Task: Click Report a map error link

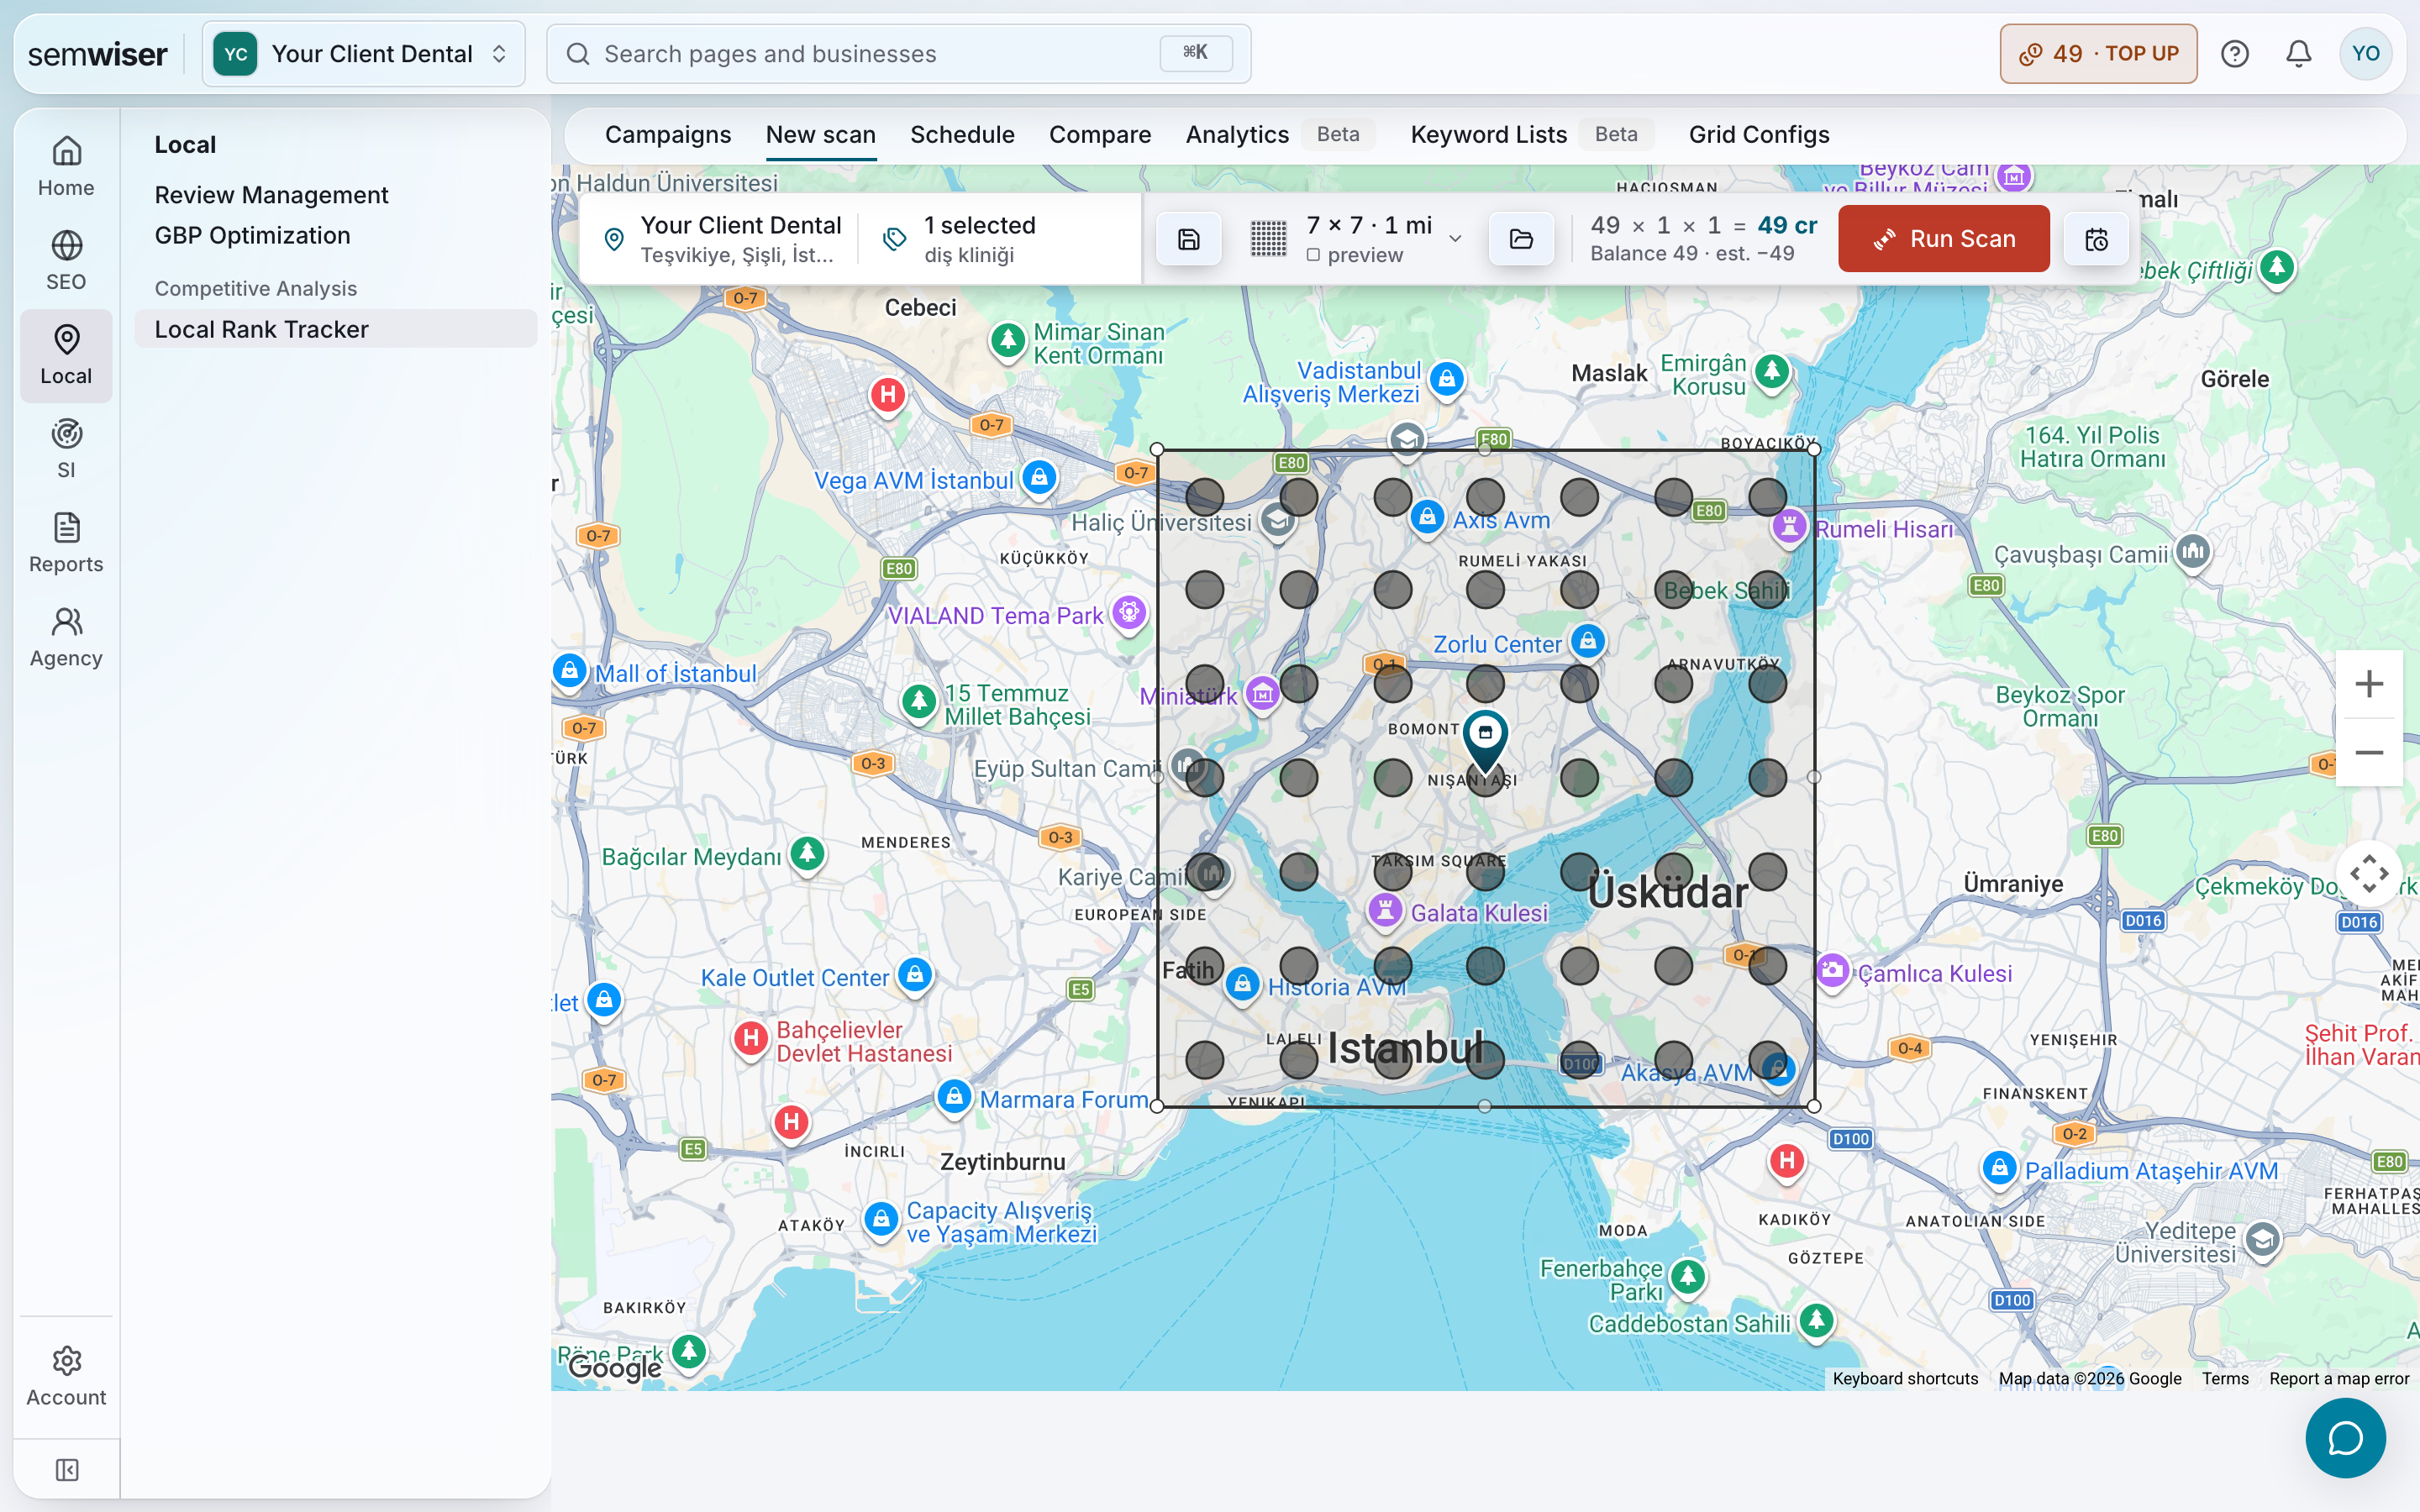Action: (x=2339, y=1378)
